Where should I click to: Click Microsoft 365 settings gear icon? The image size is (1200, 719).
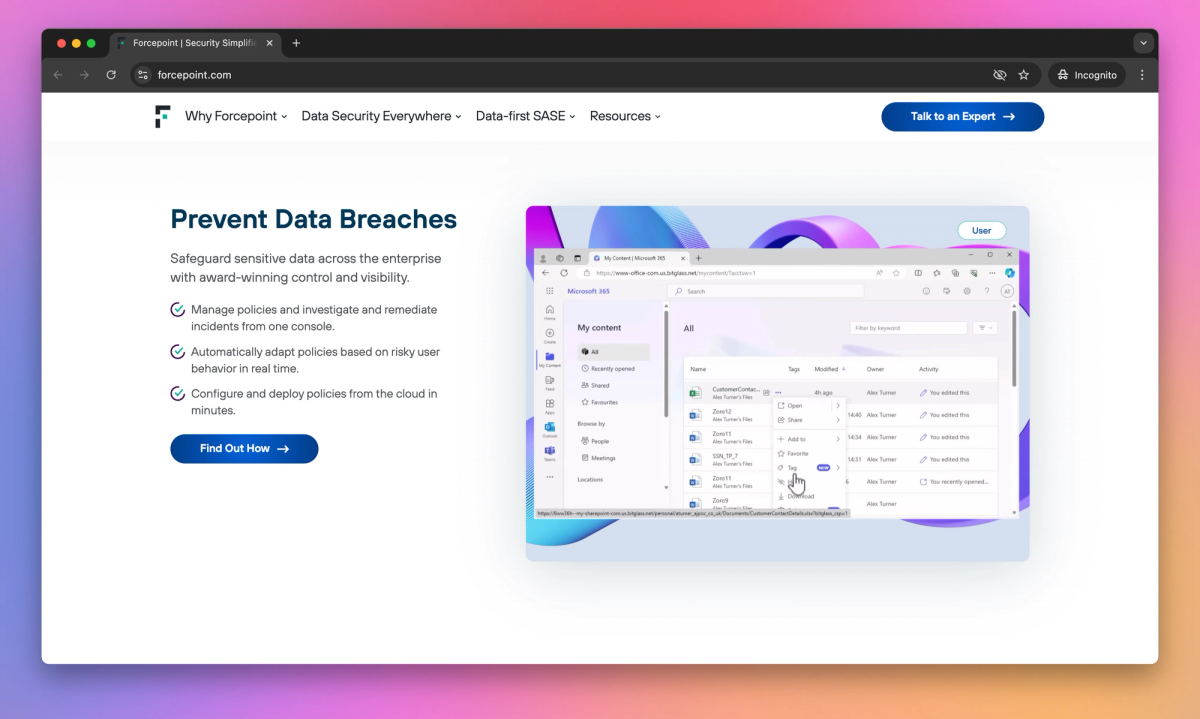coord(966,291)
